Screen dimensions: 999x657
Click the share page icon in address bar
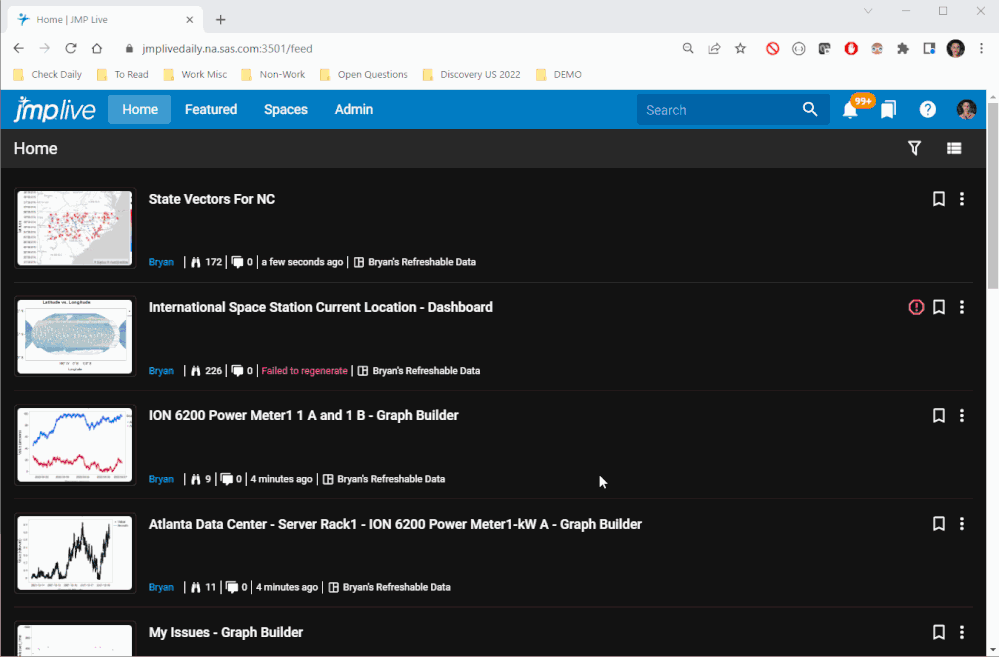point(714,48)
